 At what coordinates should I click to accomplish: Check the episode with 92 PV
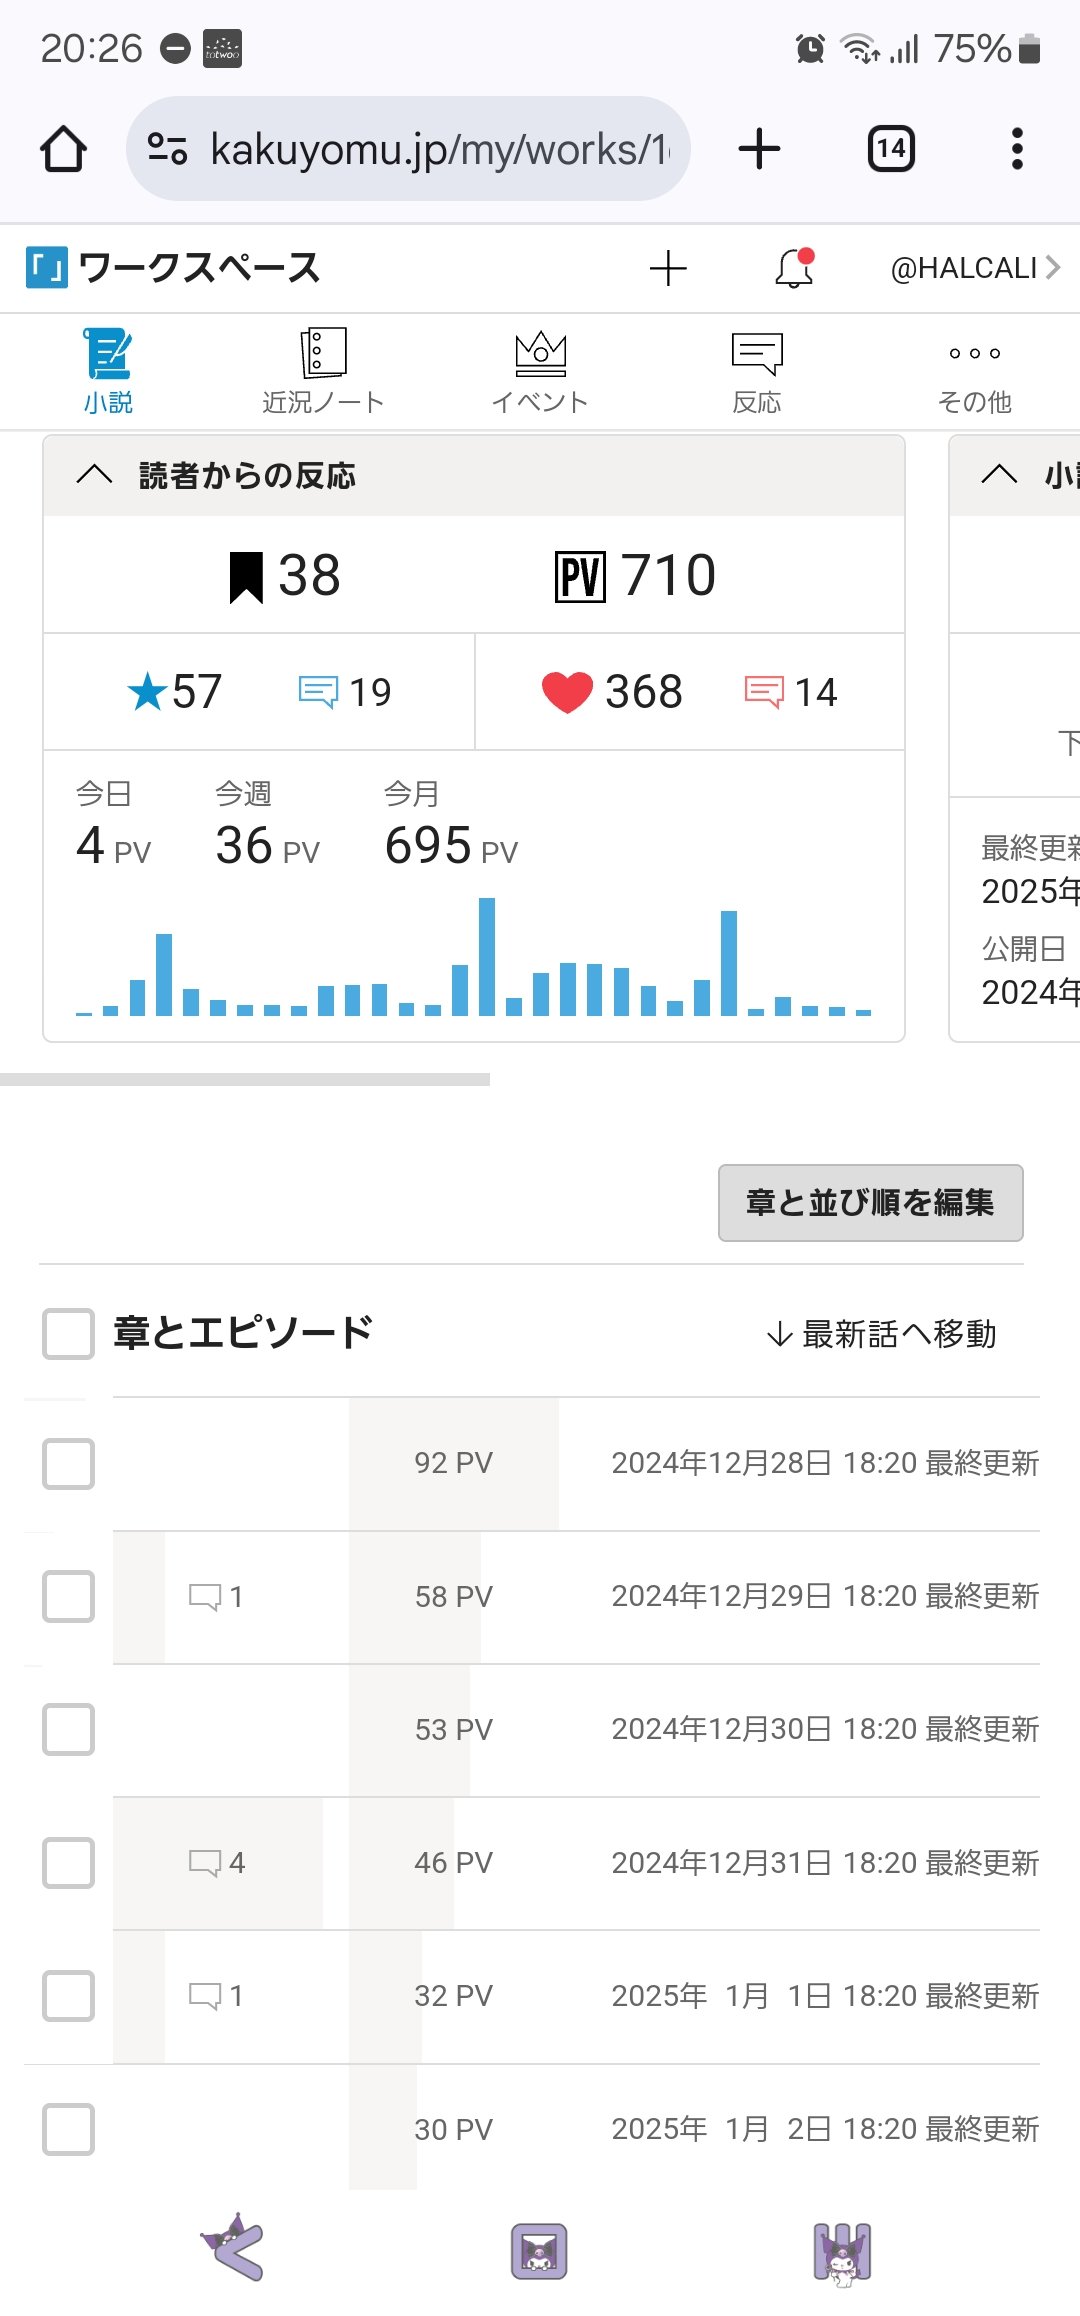(69, 1464)
